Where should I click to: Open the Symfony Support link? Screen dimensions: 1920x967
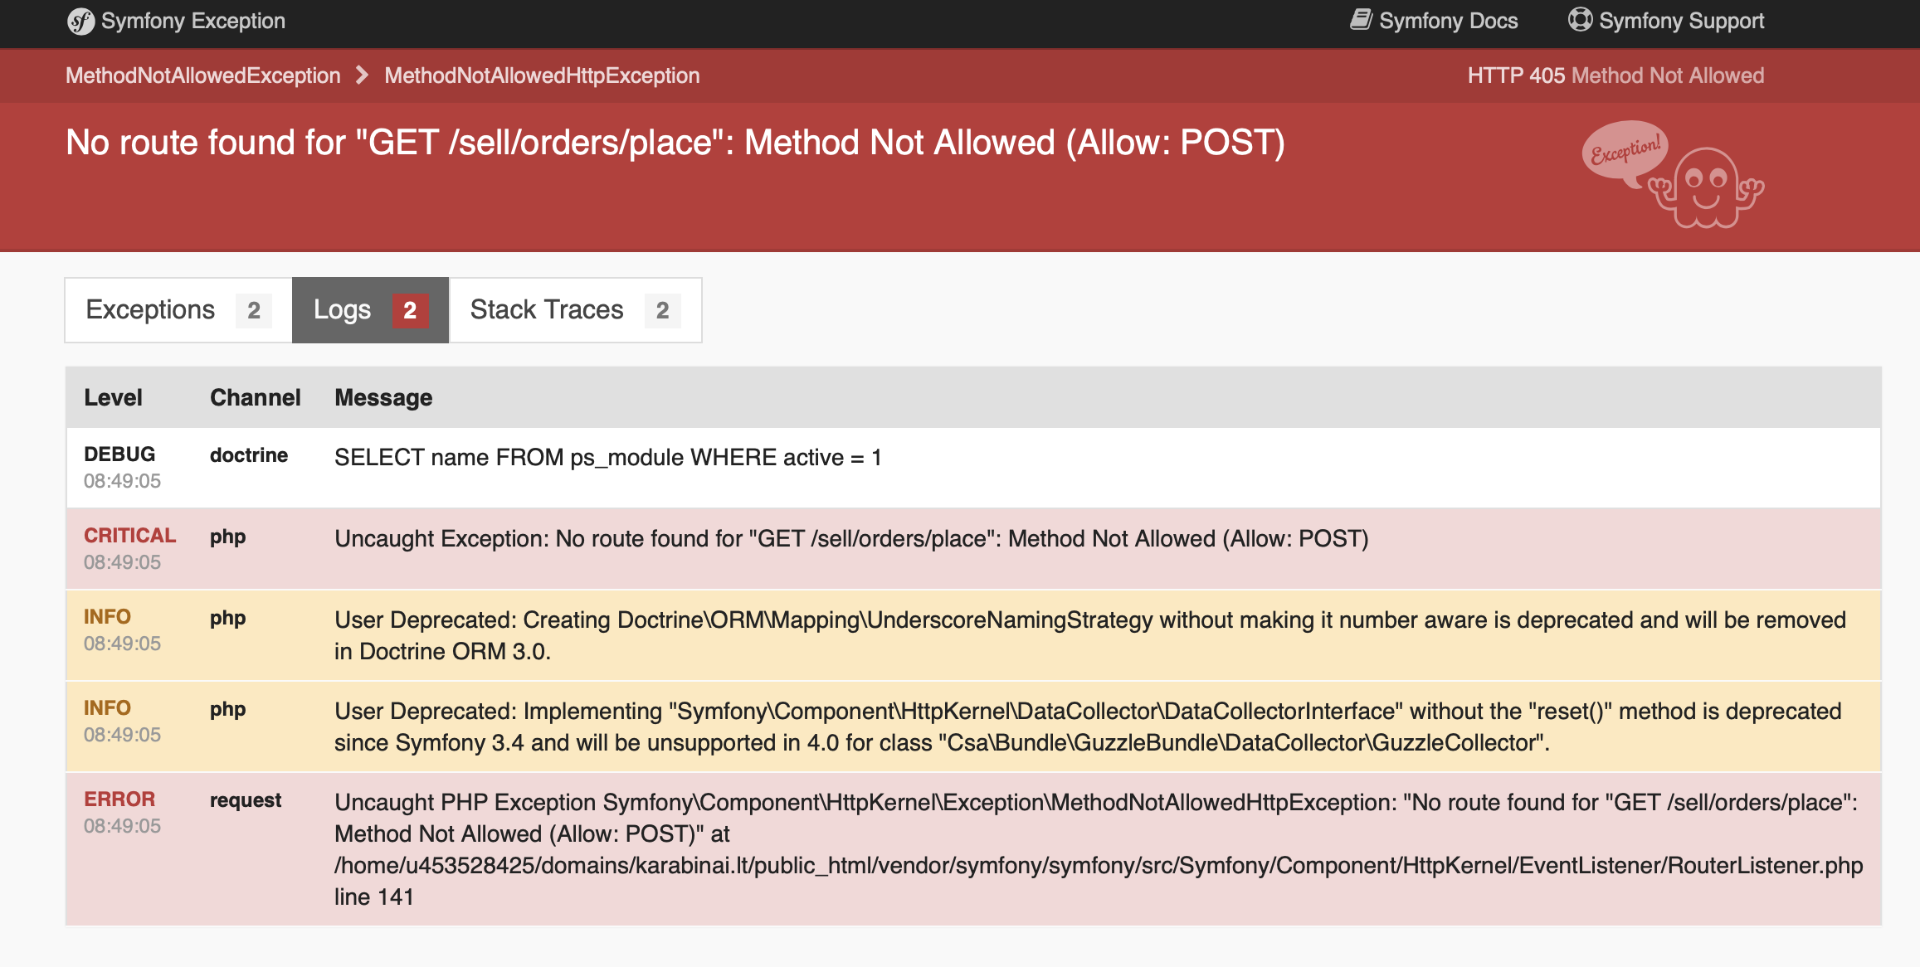(x=1666, y=21)
